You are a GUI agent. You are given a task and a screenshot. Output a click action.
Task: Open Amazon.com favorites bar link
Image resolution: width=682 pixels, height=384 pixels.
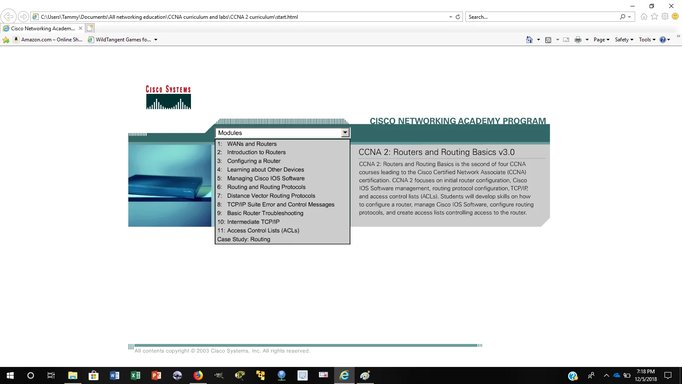[48, 40]
